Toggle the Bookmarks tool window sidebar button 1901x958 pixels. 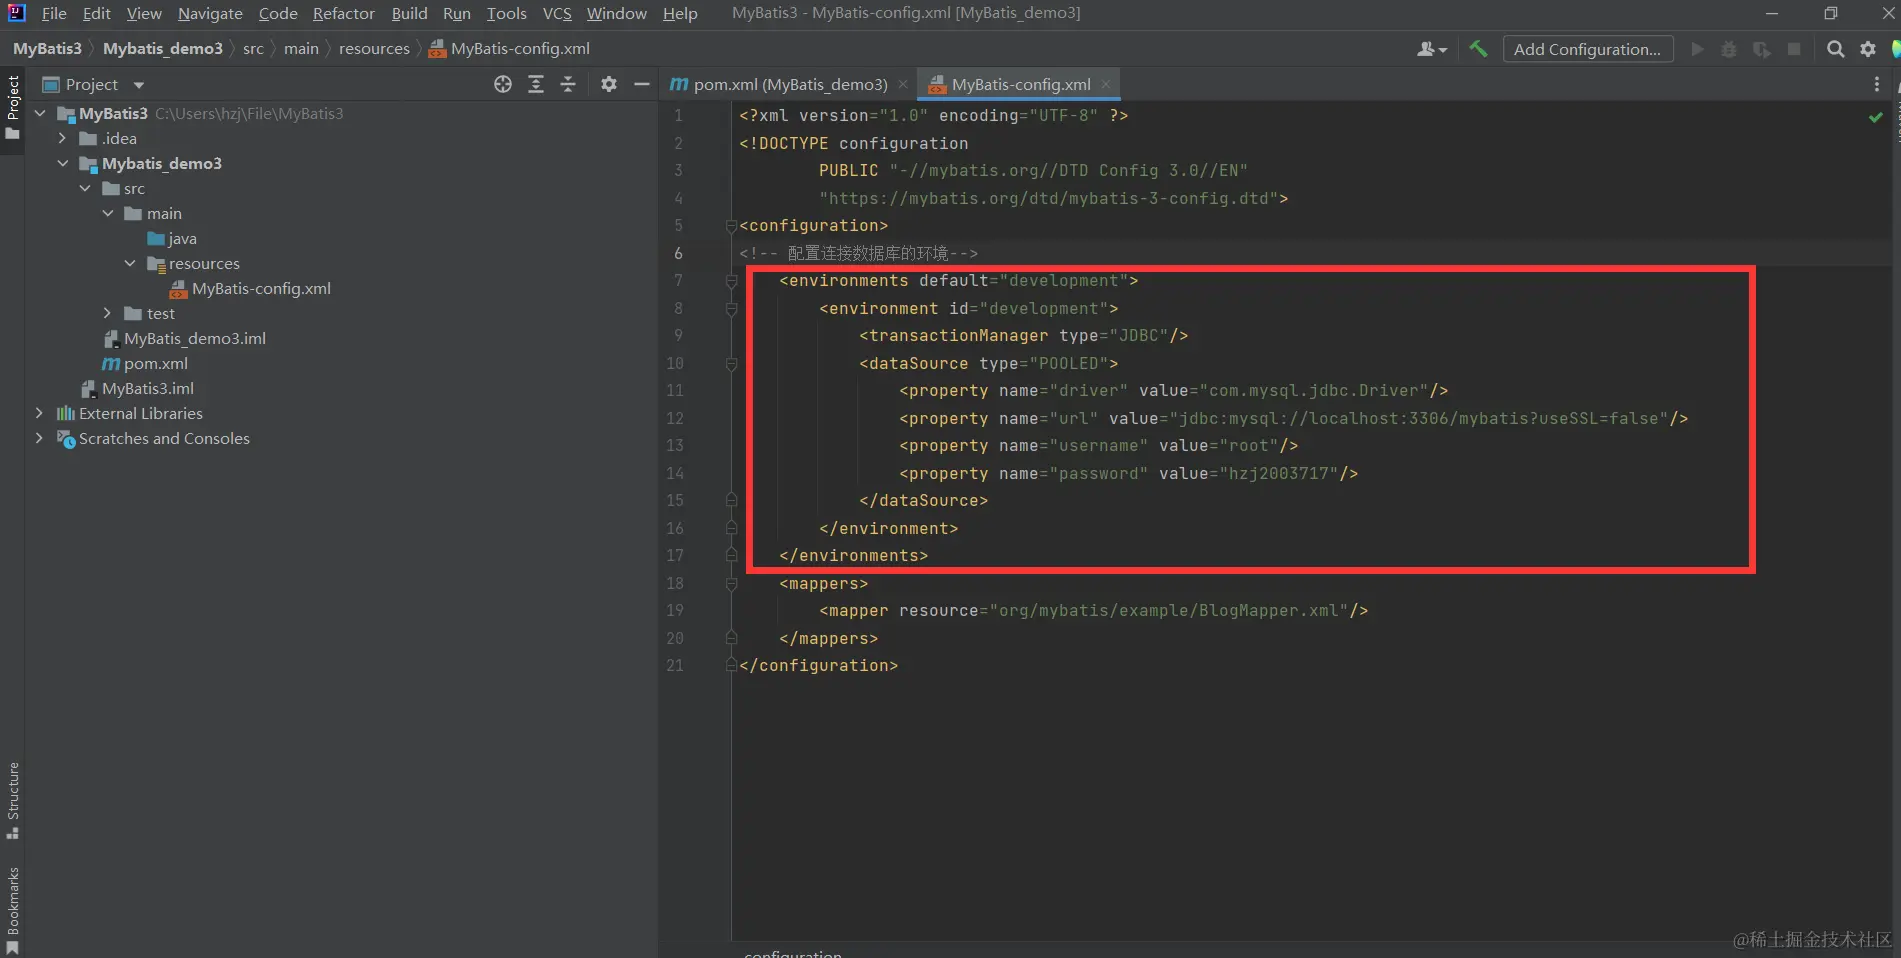12,909
